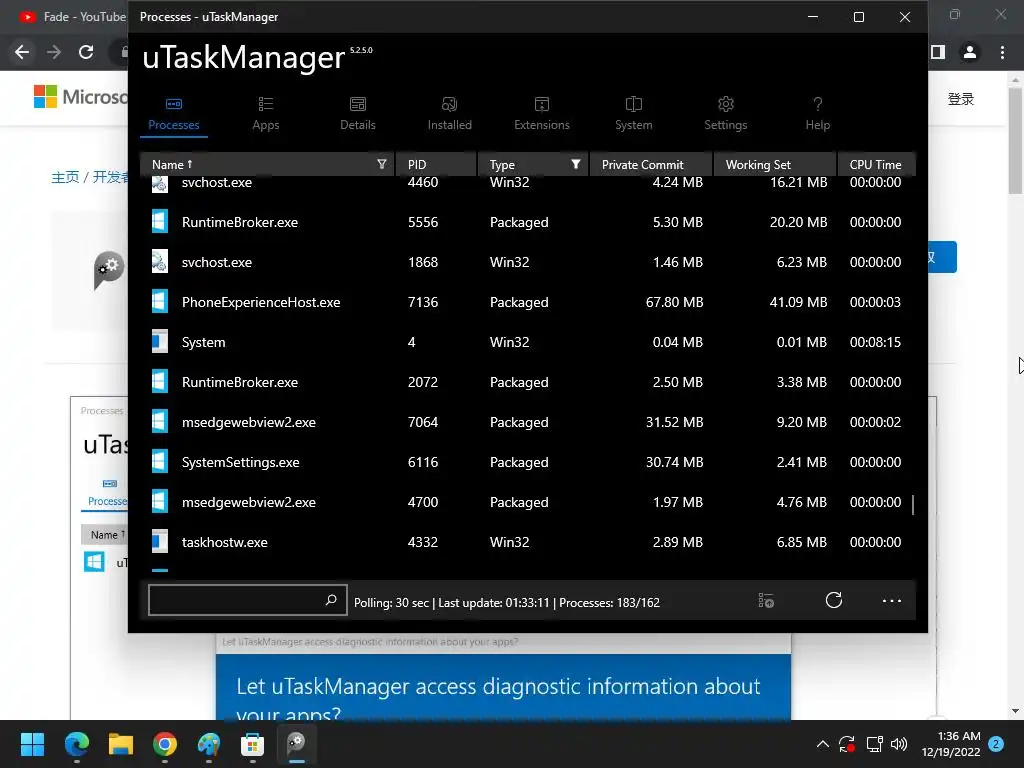Select the taskhostw.exe process row

pyautogui.click(x=528, y=542)
